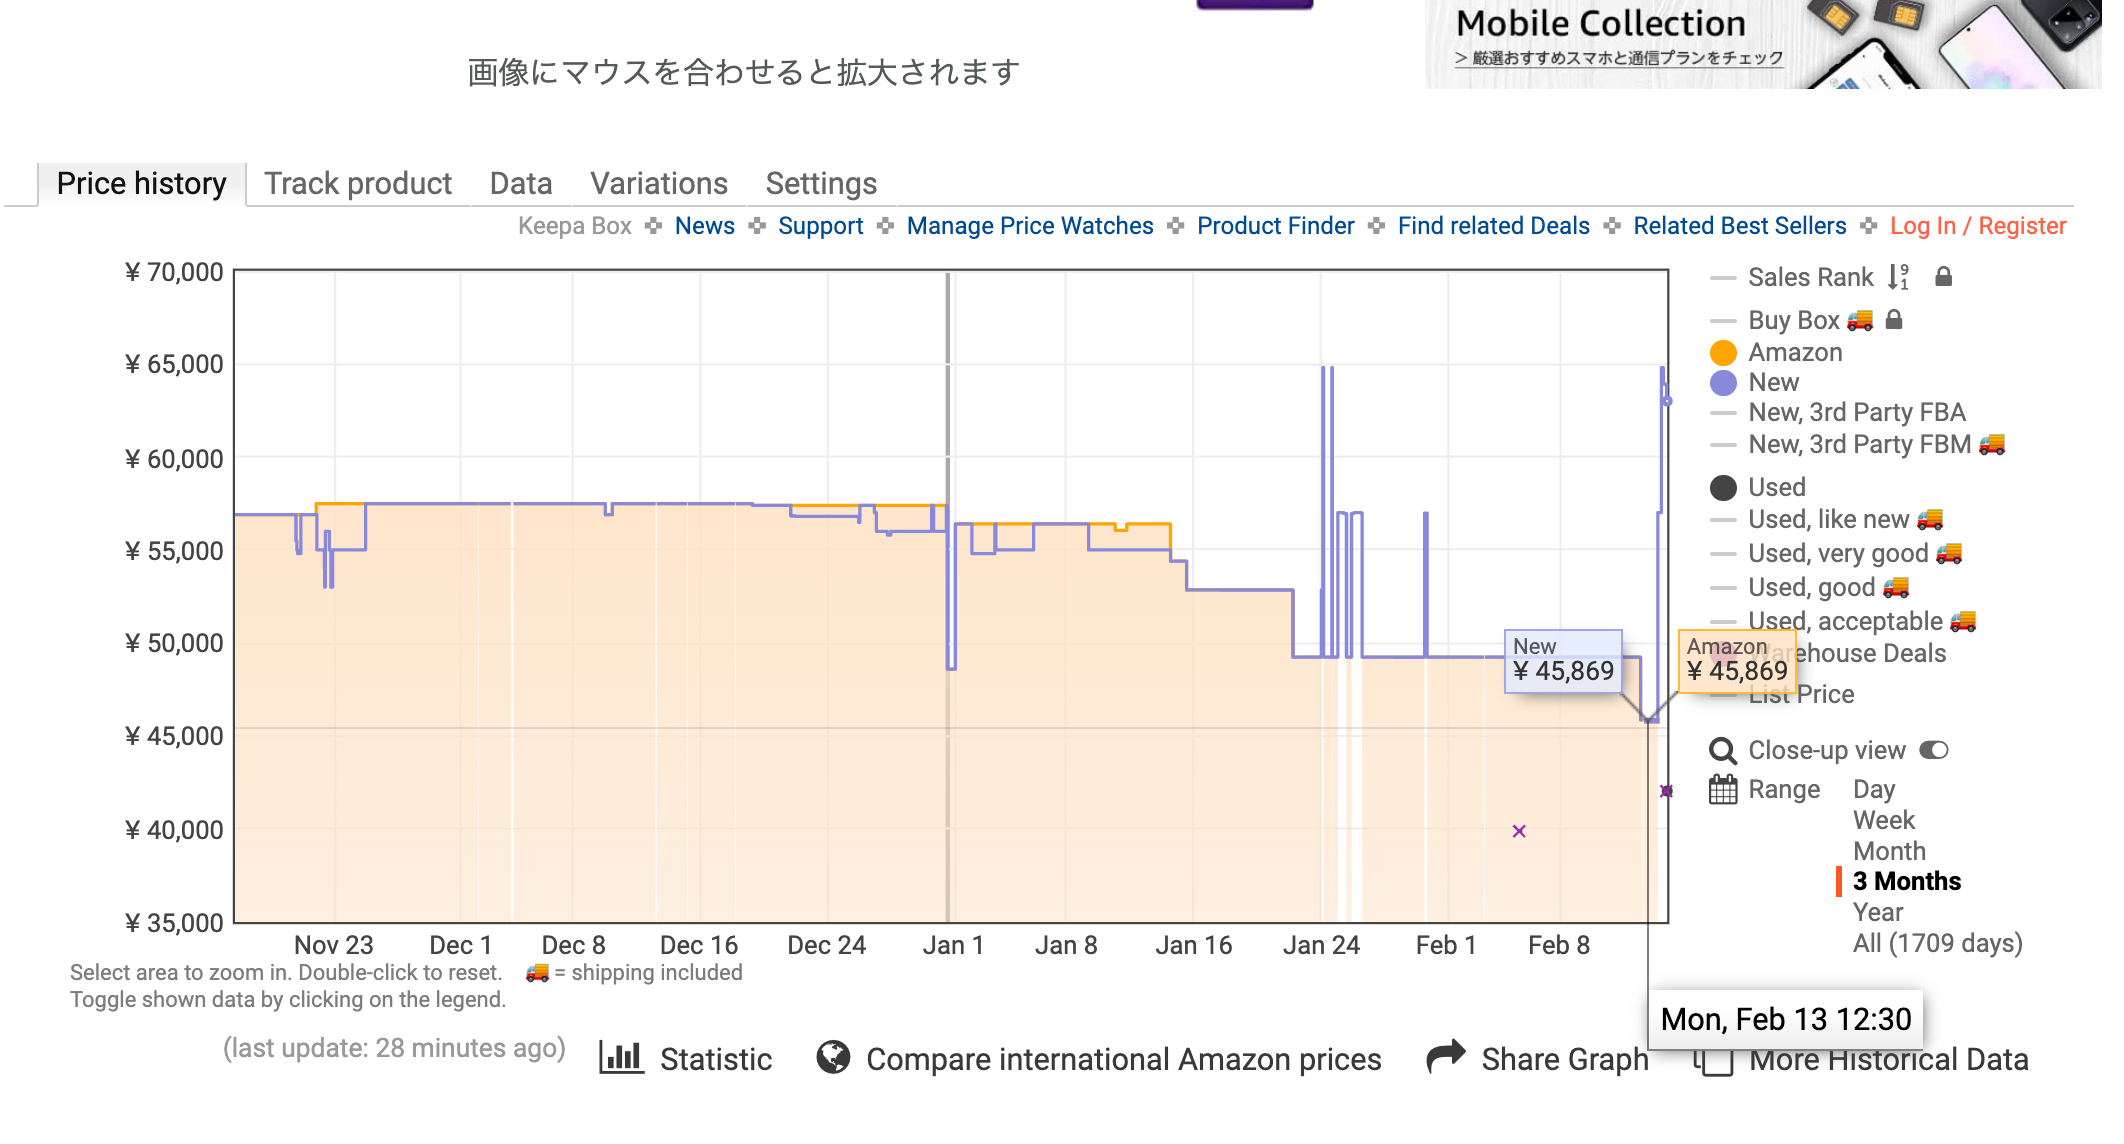Open the Product Finder link
Viewport: 2124px width, 1144px height.
1275,226
